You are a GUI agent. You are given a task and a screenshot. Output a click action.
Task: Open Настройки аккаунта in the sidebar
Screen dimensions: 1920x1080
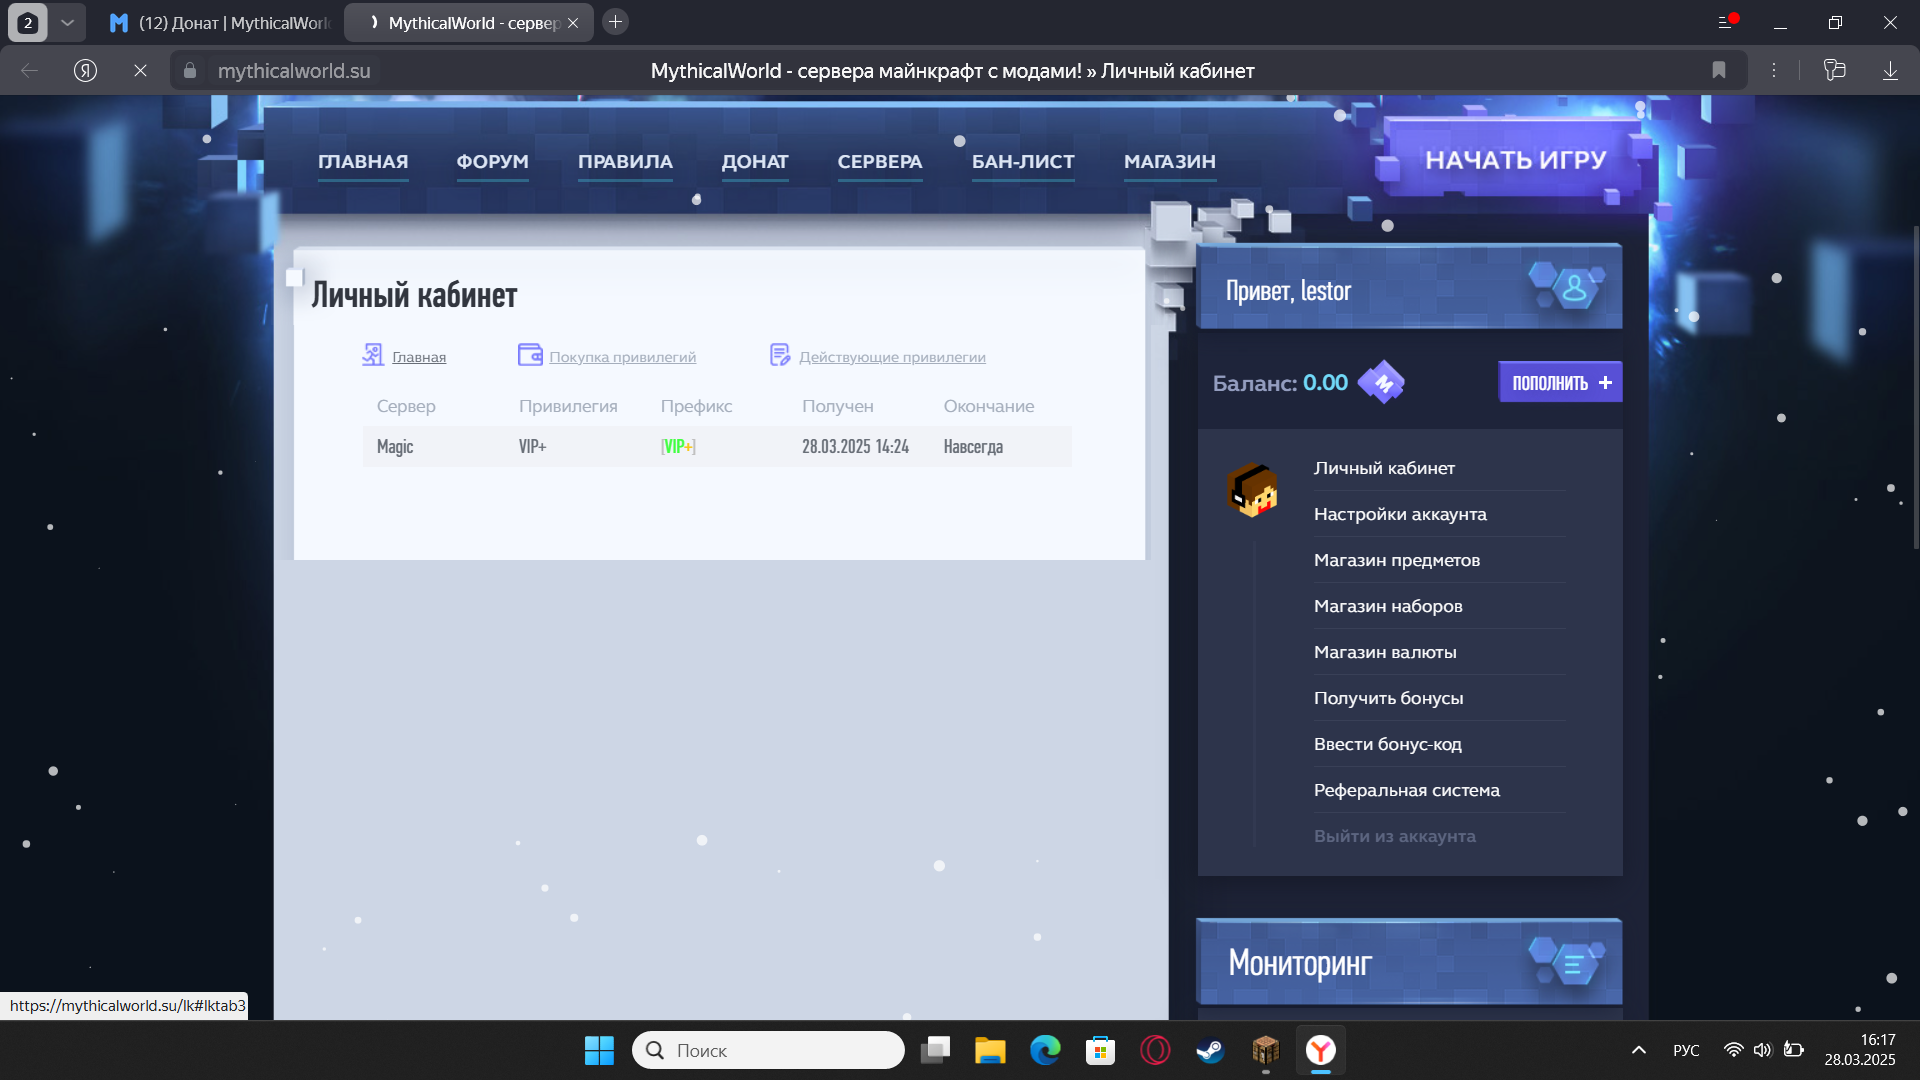tap(1400, 514)
